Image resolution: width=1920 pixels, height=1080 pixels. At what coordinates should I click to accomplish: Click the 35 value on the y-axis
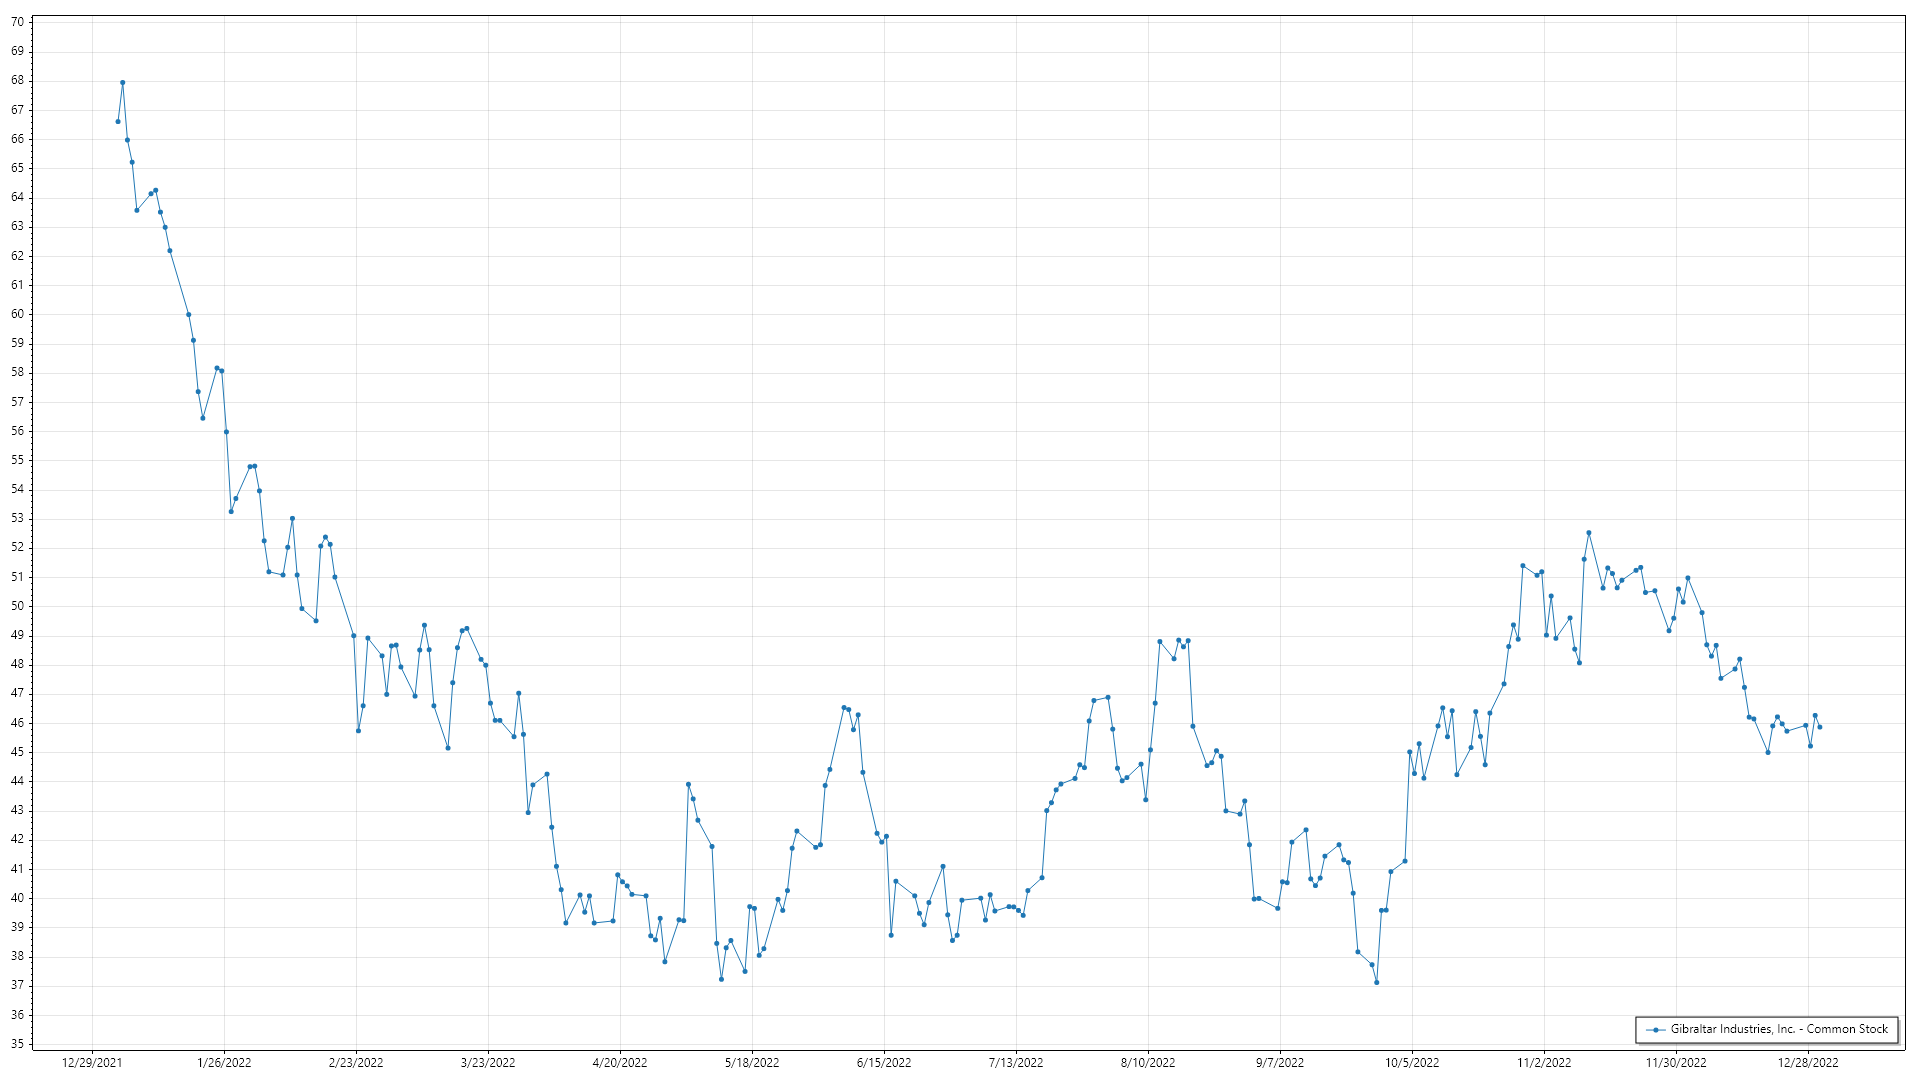18,1044
